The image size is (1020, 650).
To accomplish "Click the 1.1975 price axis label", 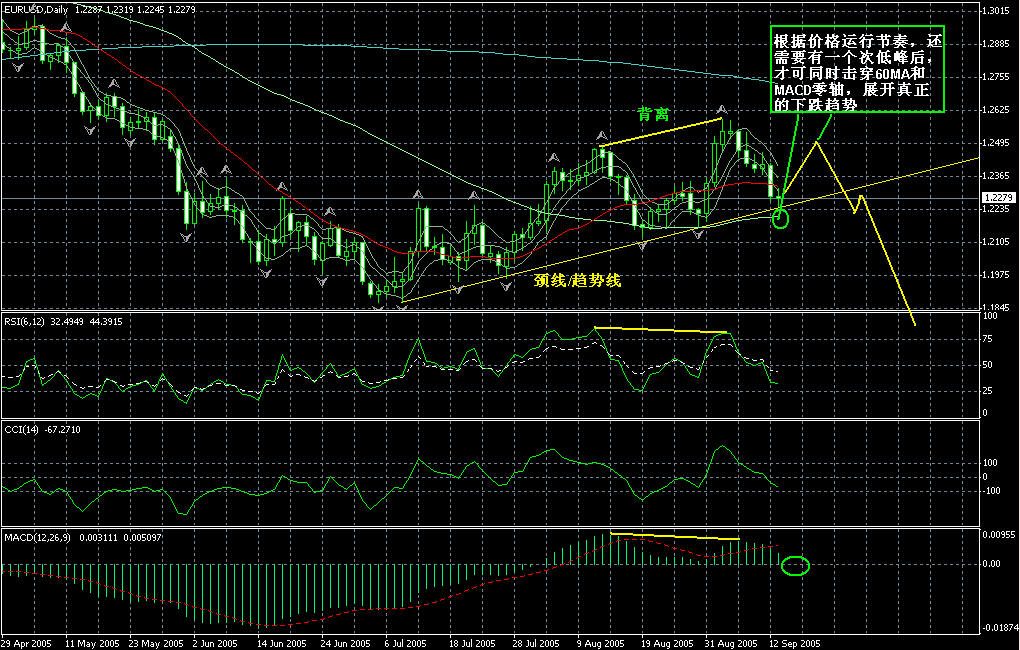I will tap(996, 275).
